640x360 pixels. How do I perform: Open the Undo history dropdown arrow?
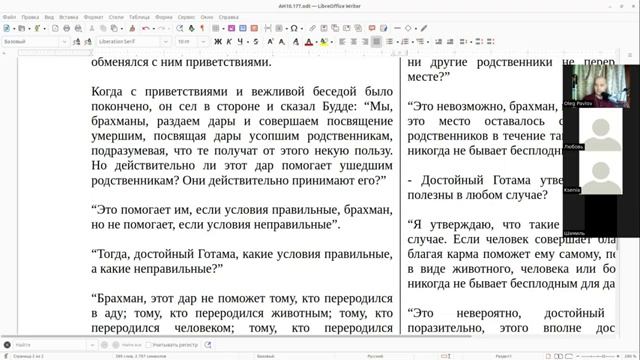coord(153,29)
